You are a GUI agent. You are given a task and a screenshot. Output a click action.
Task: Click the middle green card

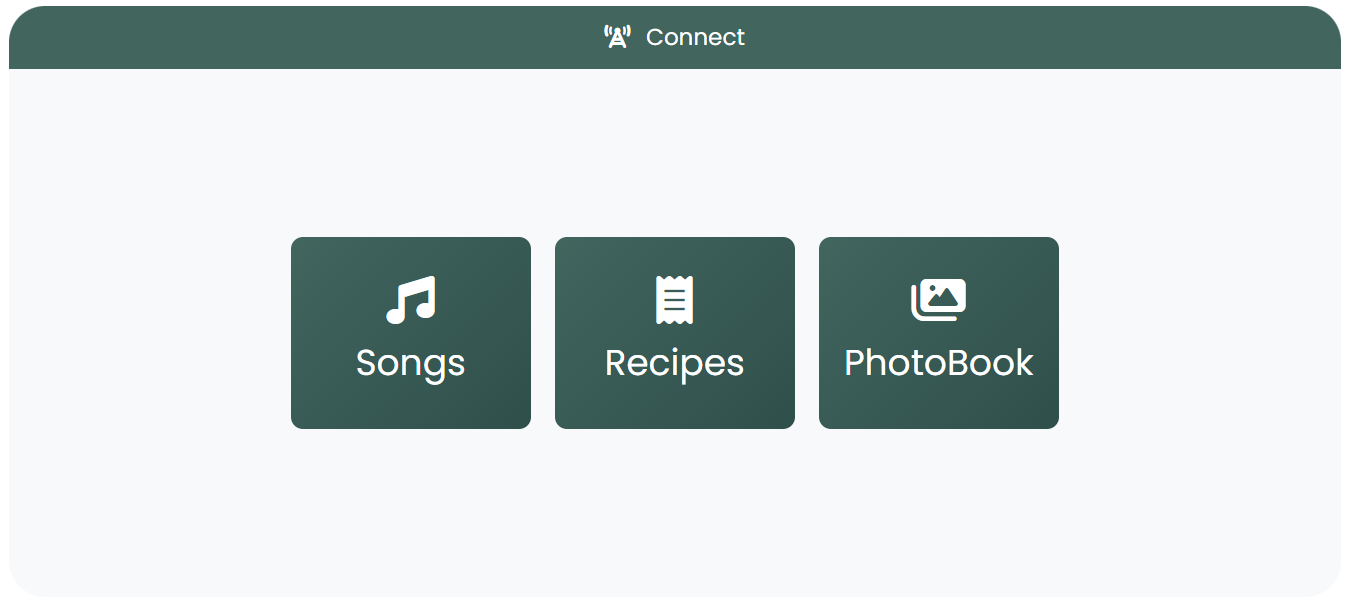point(675,333)
